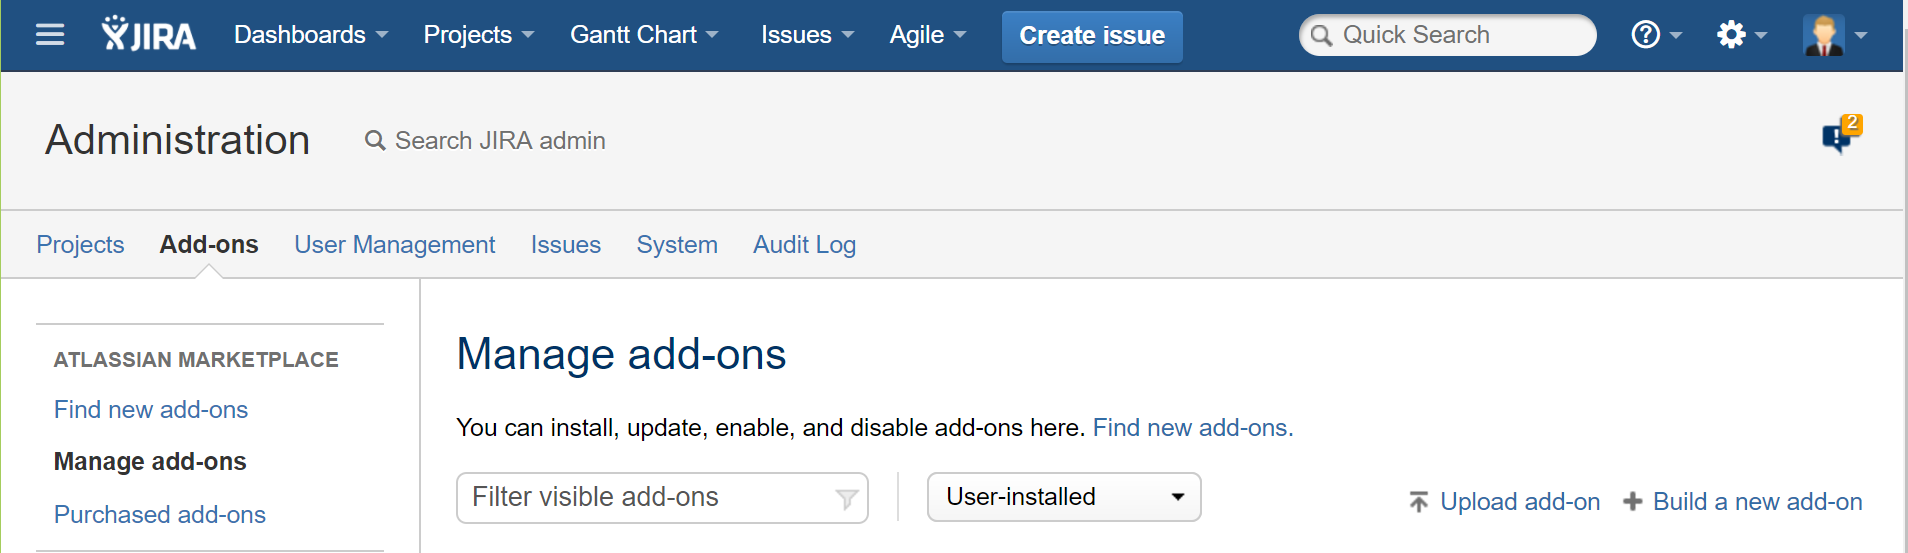Switch to the Audit Log tab
1908x553 pixels.
804,245
